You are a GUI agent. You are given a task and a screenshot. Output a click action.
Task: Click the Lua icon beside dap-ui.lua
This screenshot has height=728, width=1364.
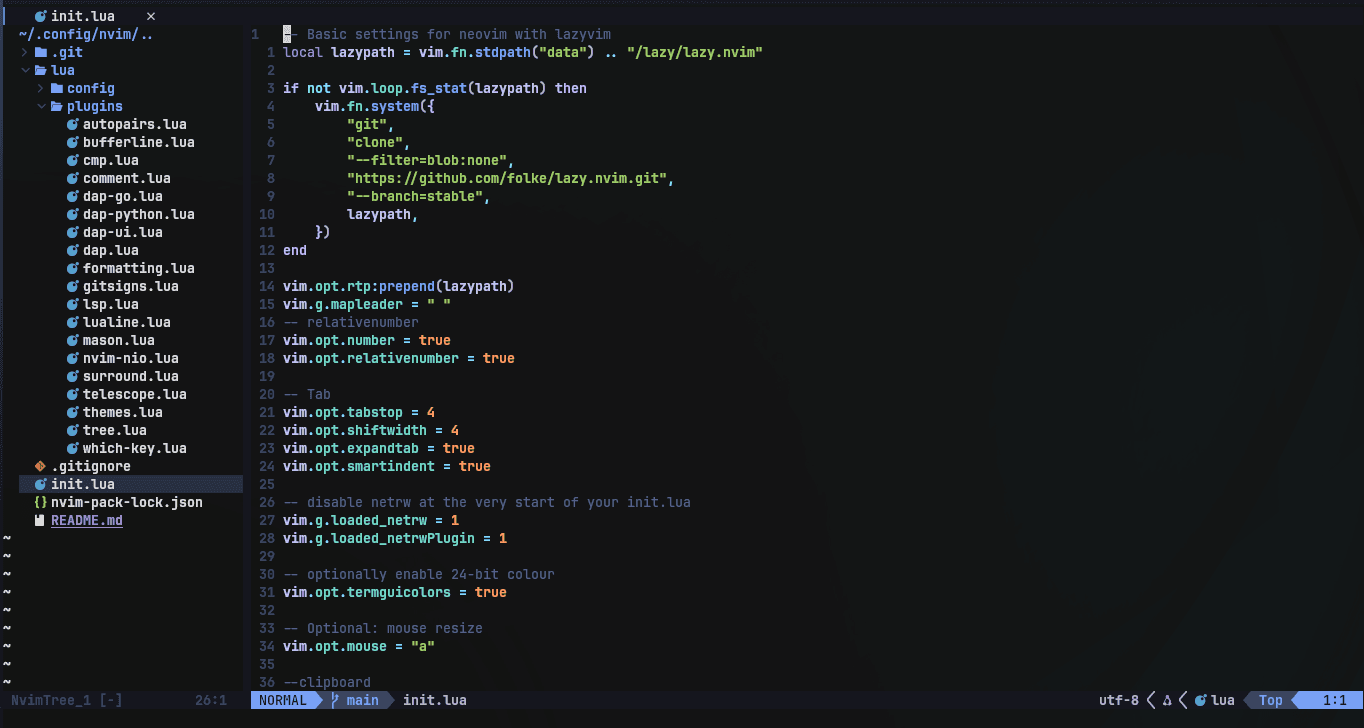tap(73, 232)
